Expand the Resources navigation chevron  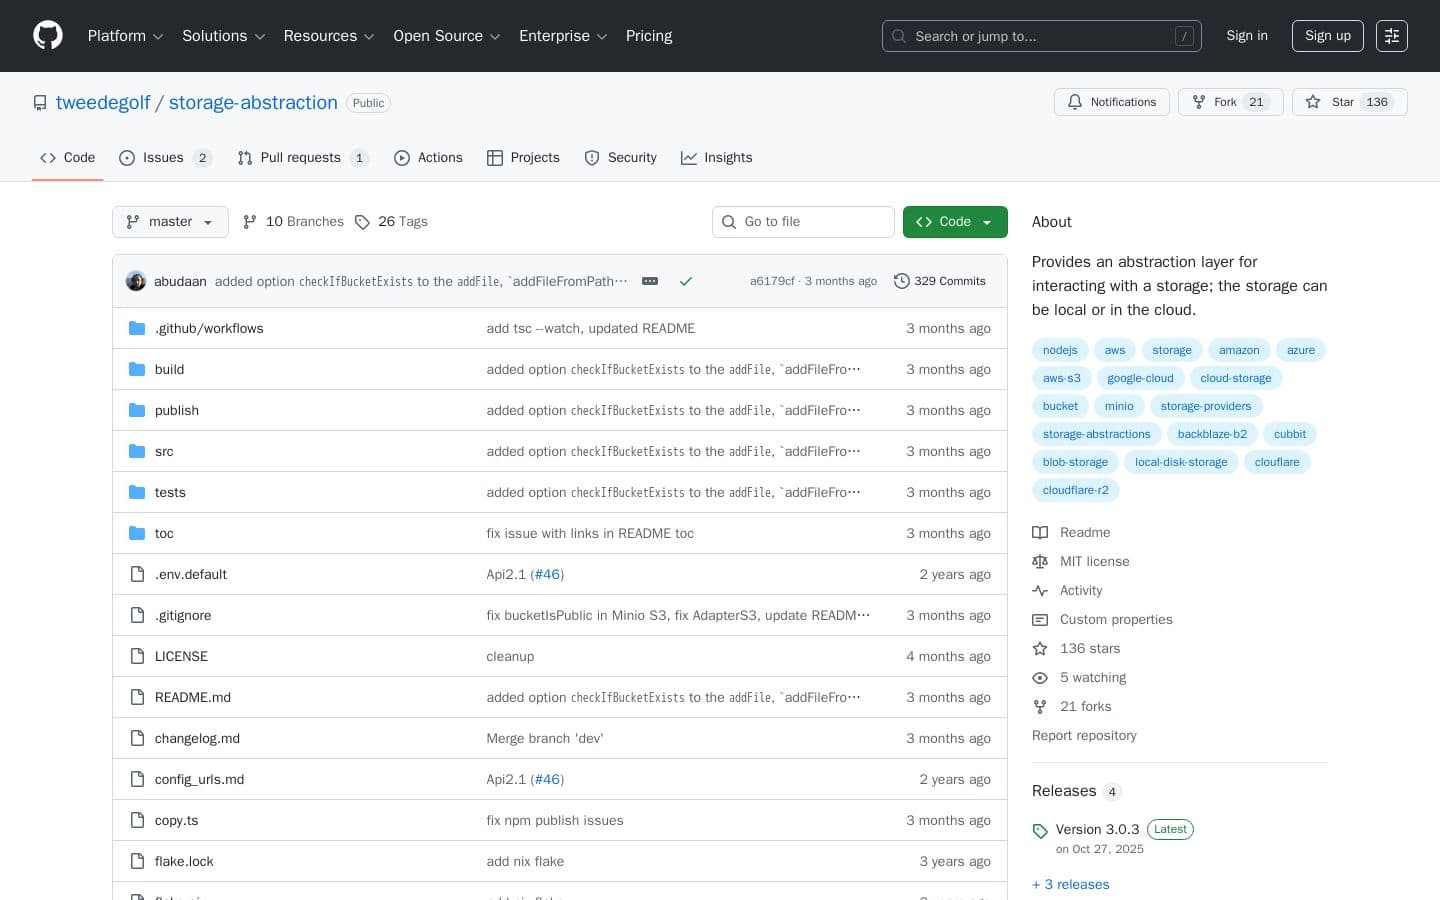click(x=369, y=36)
